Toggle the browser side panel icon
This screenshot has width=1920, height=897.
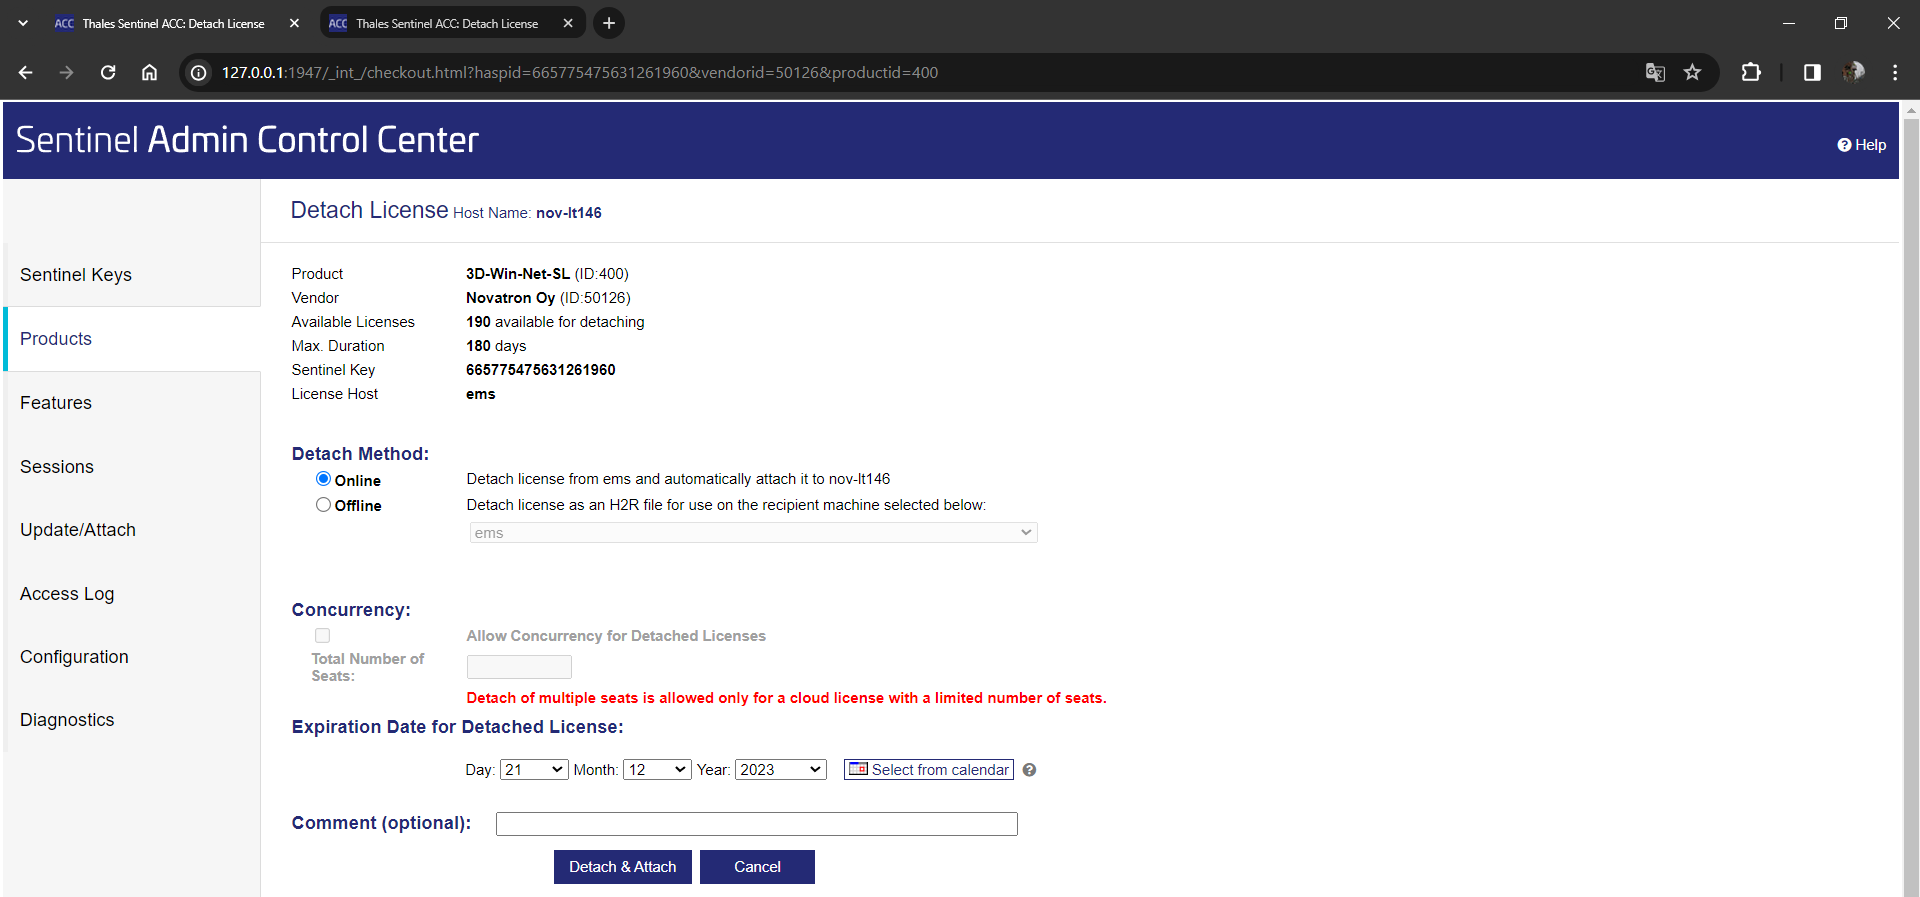(1812, 72)
